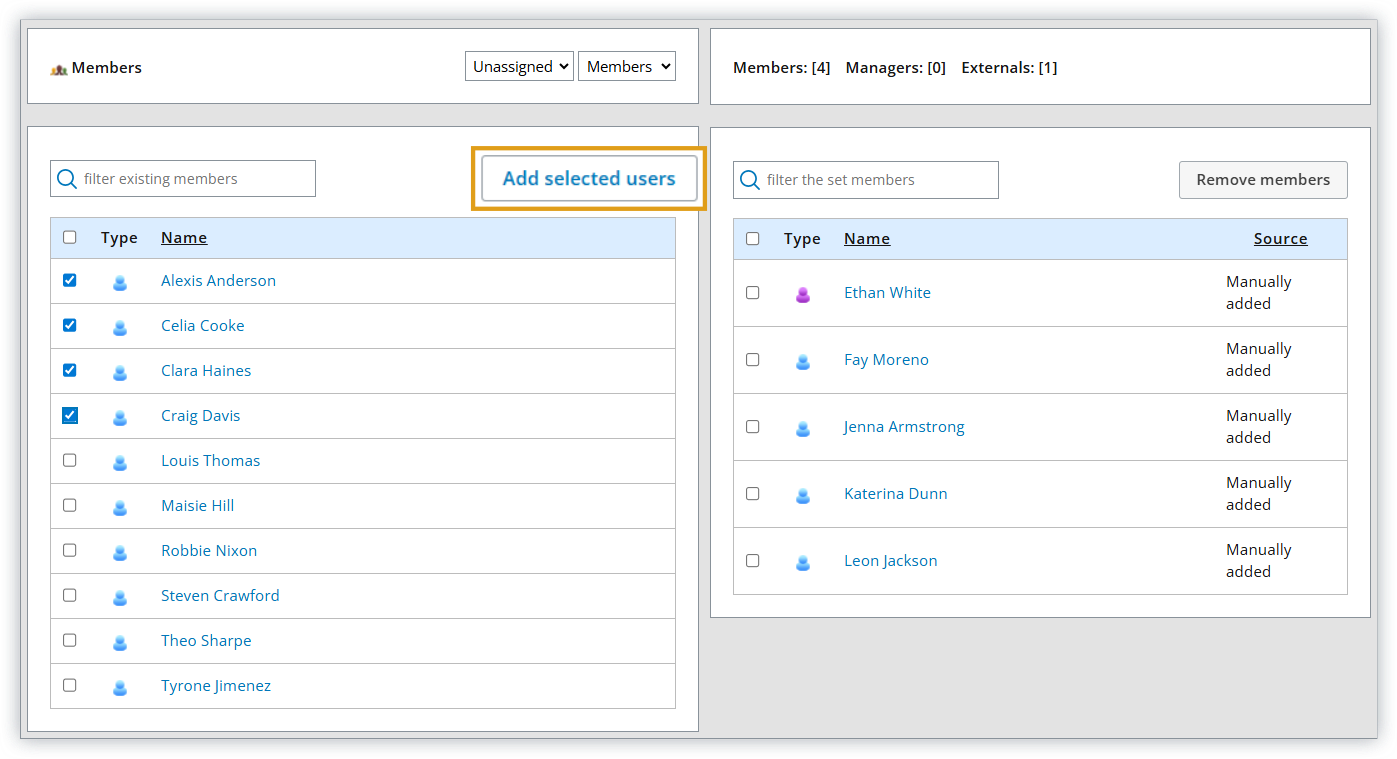
Task: Click the user icon beside Katerina Dunn
Action: pos(802,495)
